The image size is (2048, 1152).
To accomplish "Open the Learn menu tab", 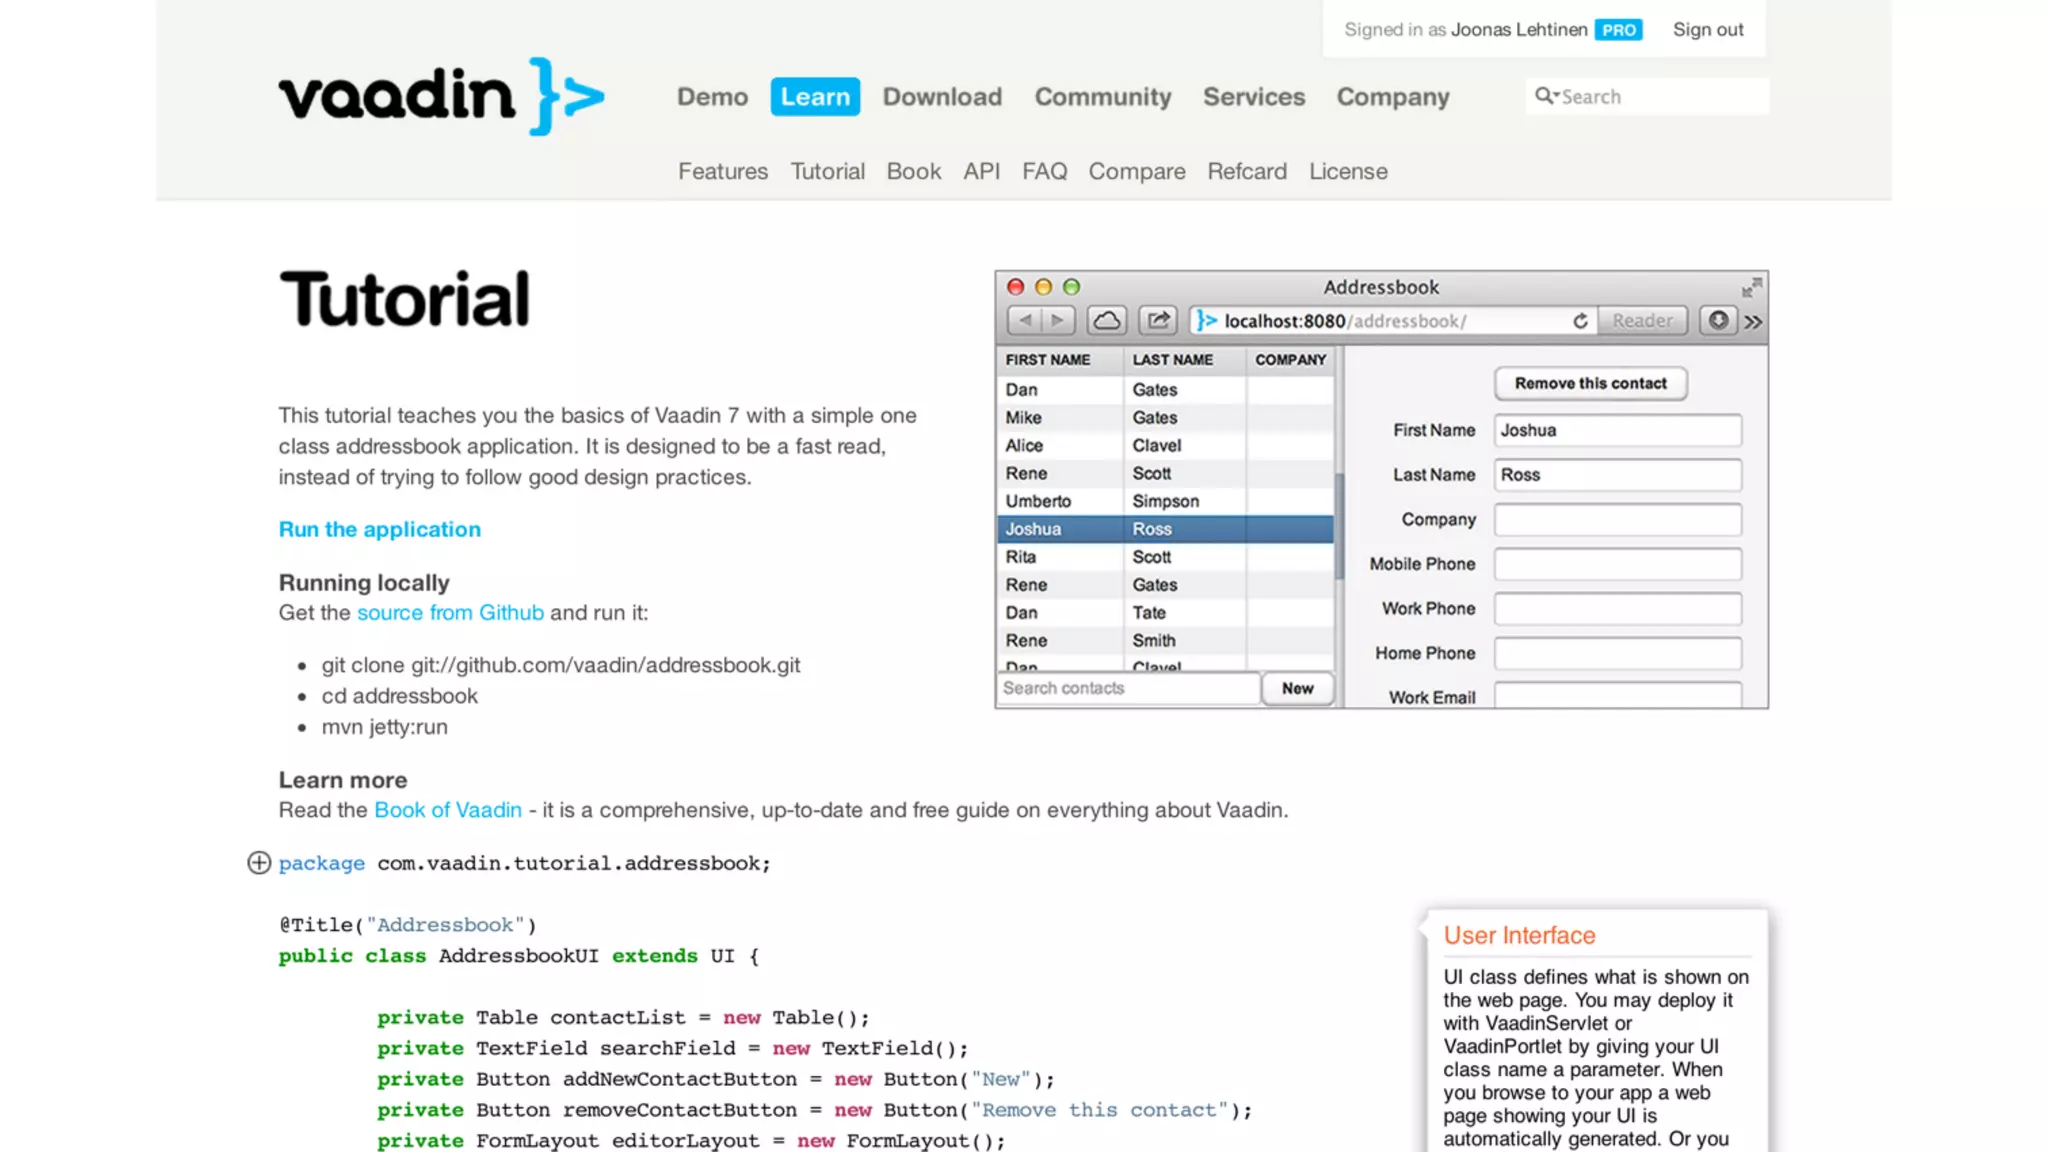I will click(815, 97).
